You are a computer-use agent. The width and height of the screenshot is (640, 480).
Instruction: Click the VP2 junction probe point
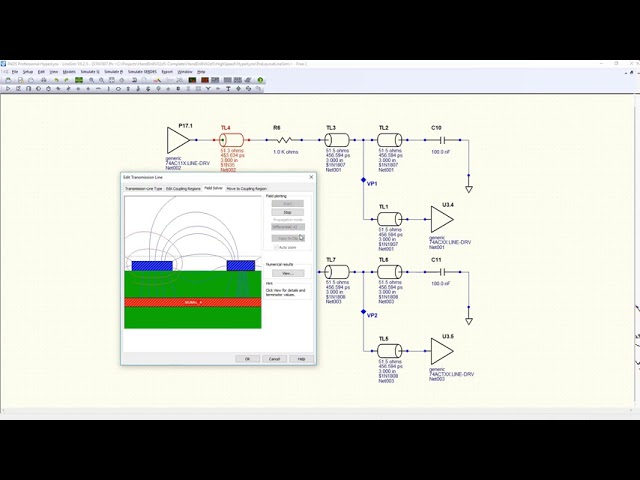point(363,311)
